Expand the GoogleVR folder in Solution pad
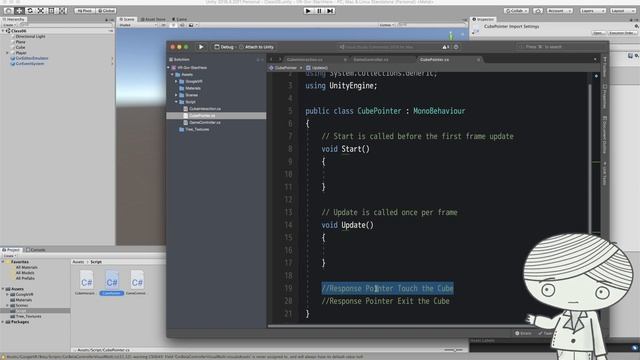This screenshot has height=360, width=640. (x=176, y=81)
